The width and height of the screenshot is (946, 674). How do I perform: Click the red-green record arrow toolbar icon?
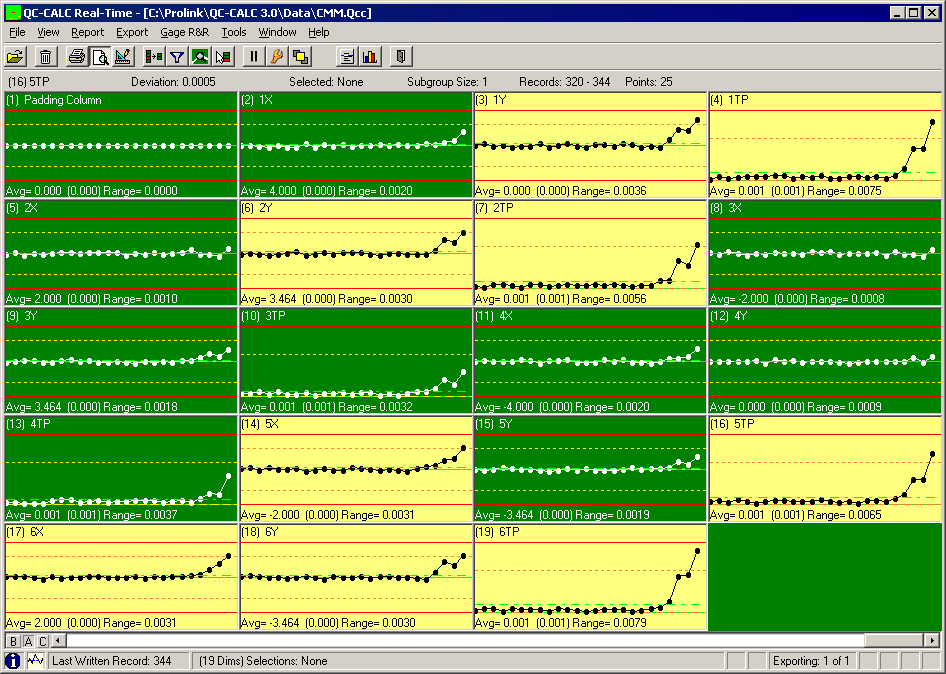[x=154, y=57]
